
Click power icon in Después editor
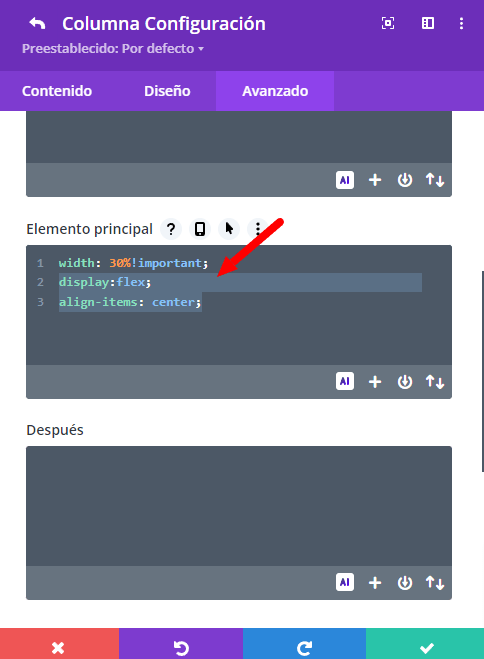point(405,583)
